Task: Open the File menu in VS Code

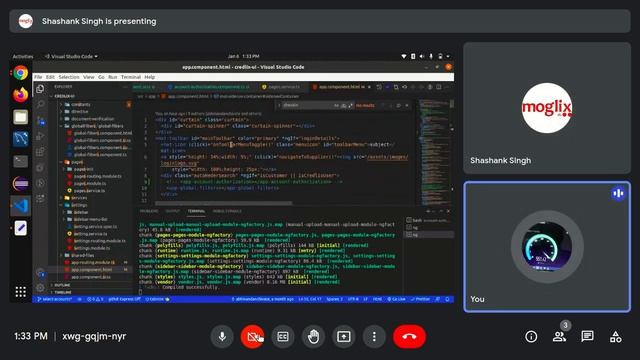Action: 38,77
